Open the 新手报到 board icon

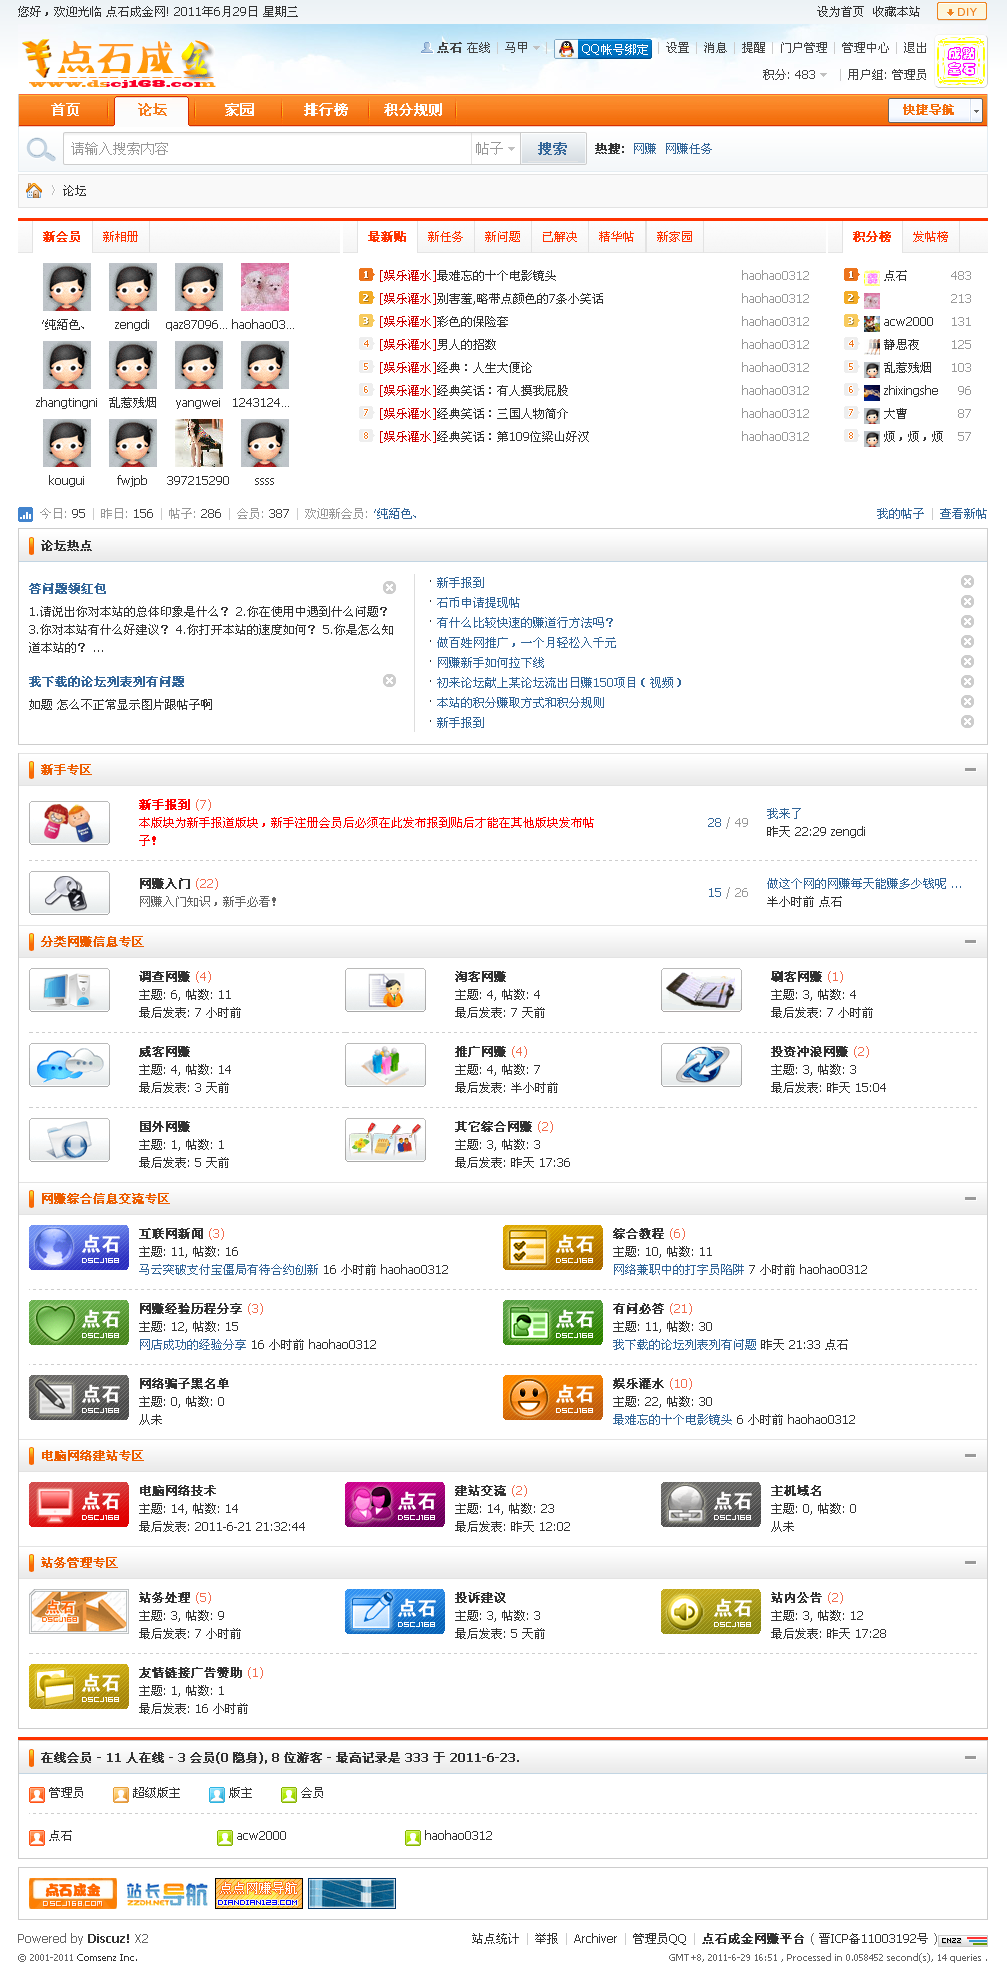(69, 823)
